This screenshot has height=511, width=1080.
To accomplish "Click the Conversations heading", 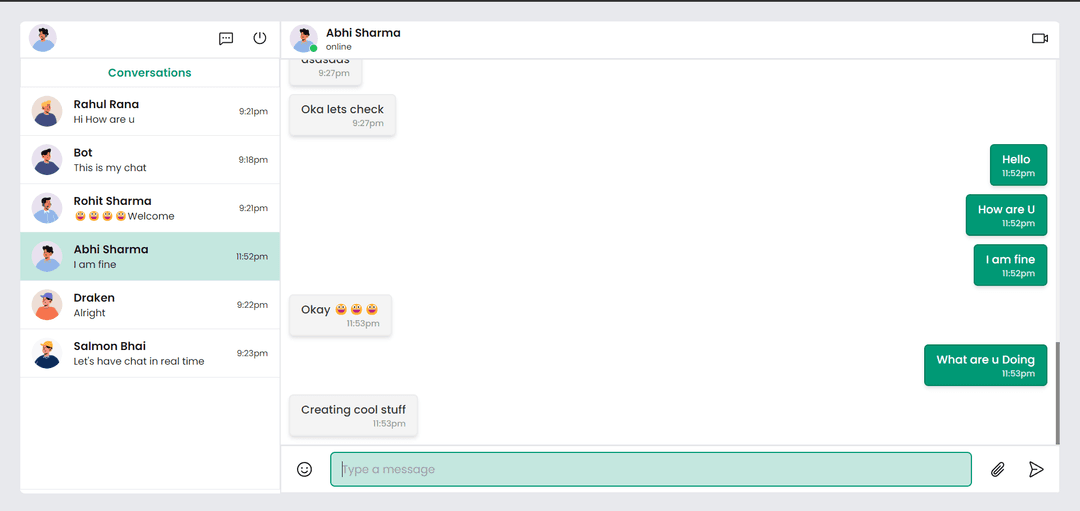I will point(150,73).
